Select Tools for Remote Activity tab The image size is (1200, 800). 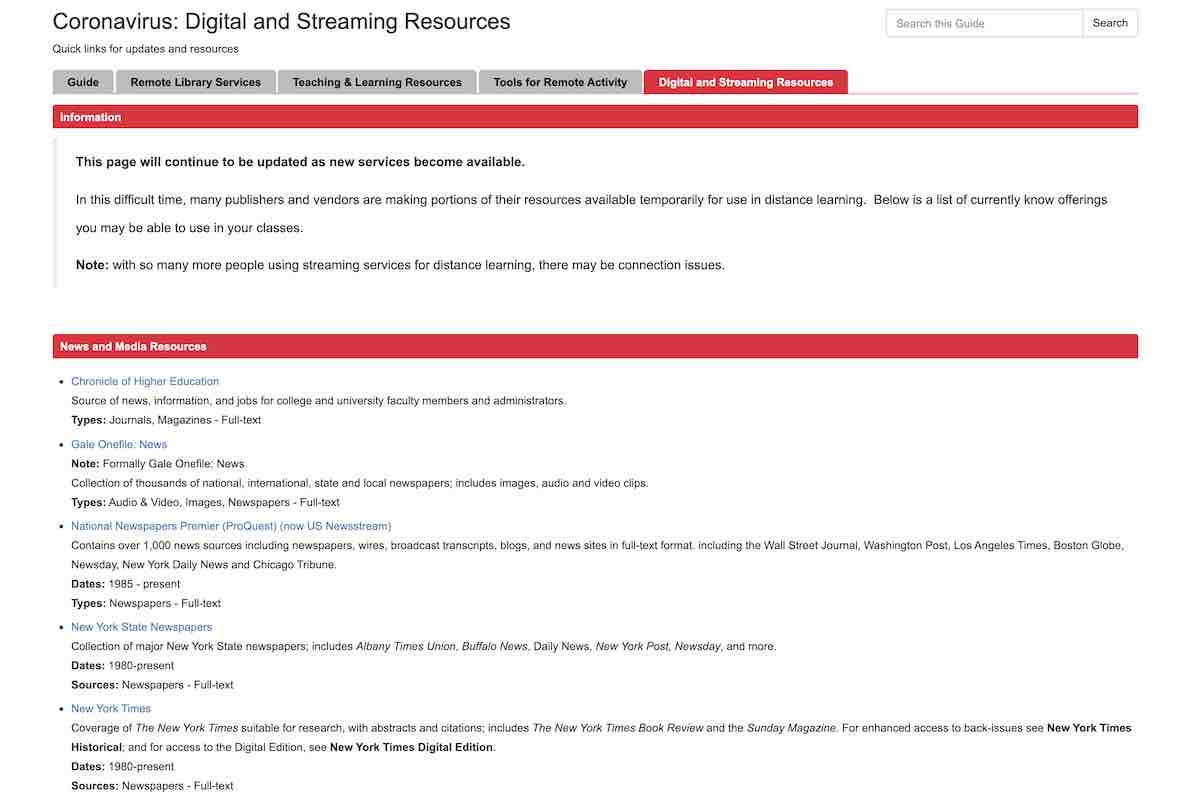pos(560,82)
